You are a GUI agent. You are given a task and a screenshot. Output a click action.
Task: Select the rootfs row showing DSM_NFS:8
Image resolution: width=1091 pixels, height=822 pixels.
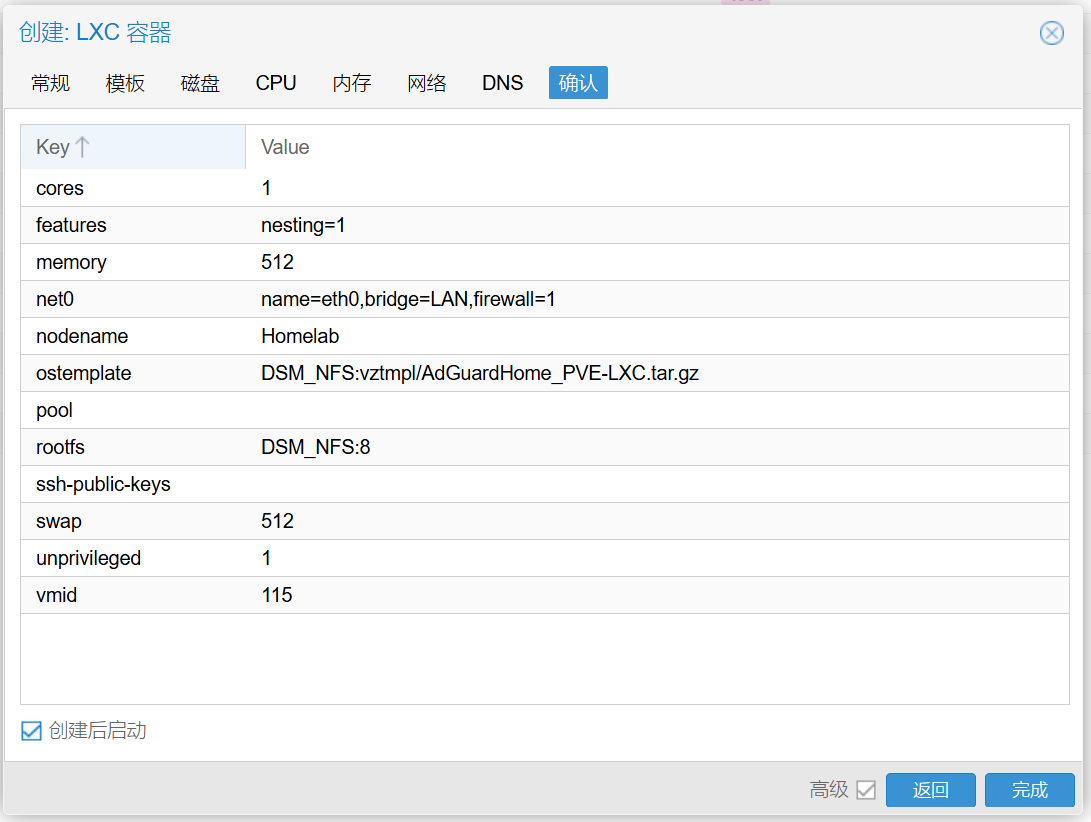pyautogui.click(x=300, y=447)
